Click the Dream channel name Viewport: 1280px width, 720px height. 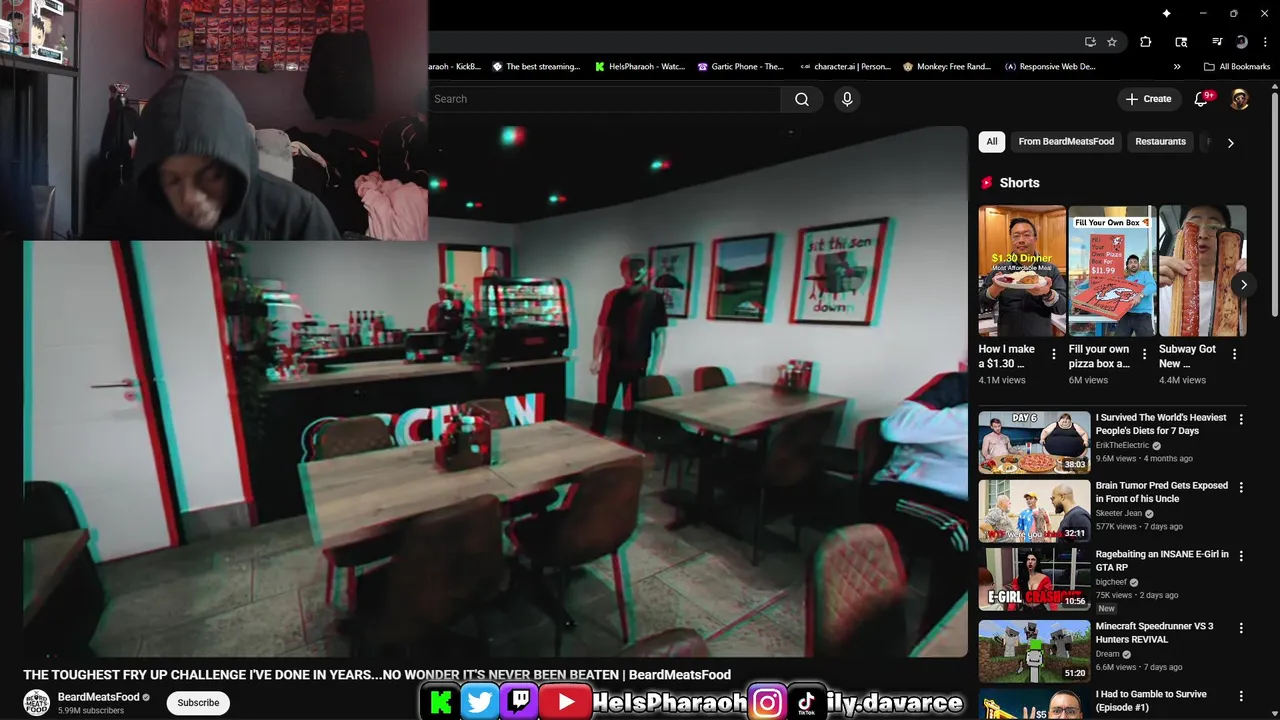click(x=1107, y=654)
